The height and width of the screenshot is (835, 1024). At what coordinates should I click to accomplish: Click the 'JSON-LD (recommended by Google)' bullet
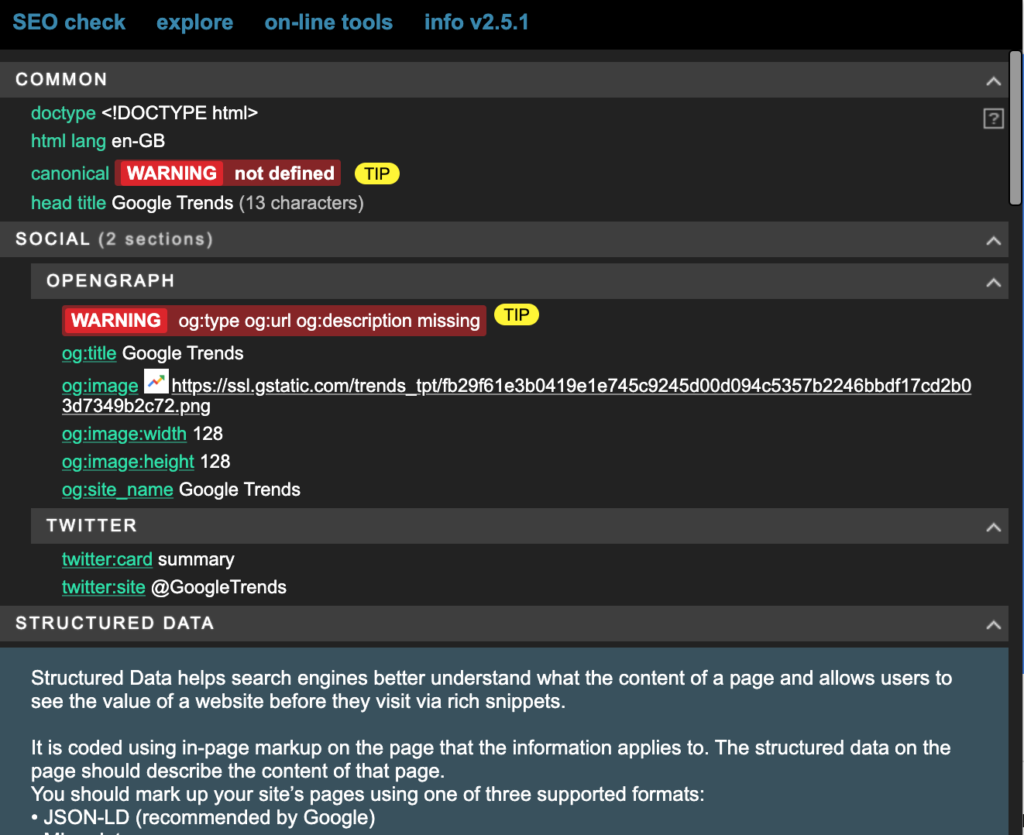click(x=203, y=817)
